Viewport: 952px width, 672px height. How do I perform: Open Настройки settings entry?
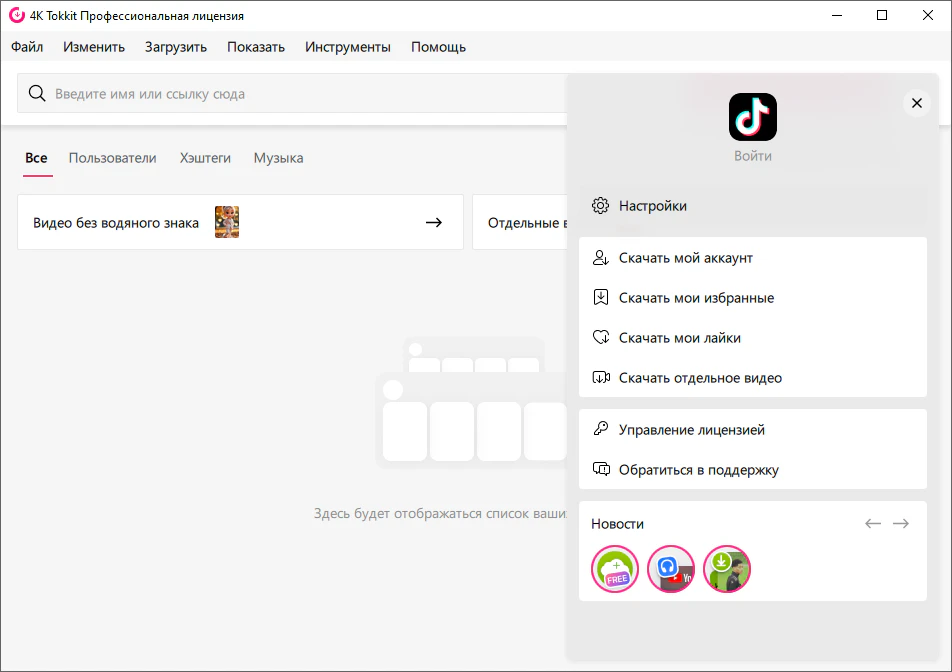pos(652,206)
